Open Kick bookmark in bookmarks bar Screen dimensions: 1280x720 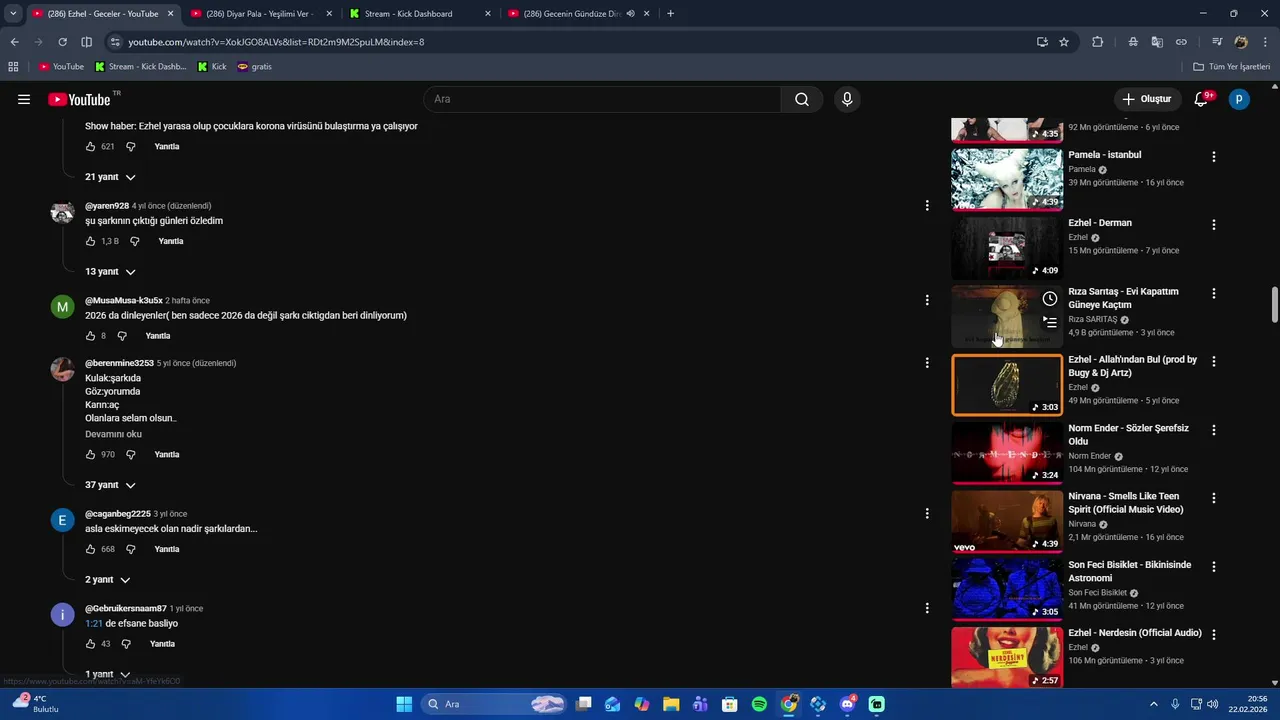[212, 67]
